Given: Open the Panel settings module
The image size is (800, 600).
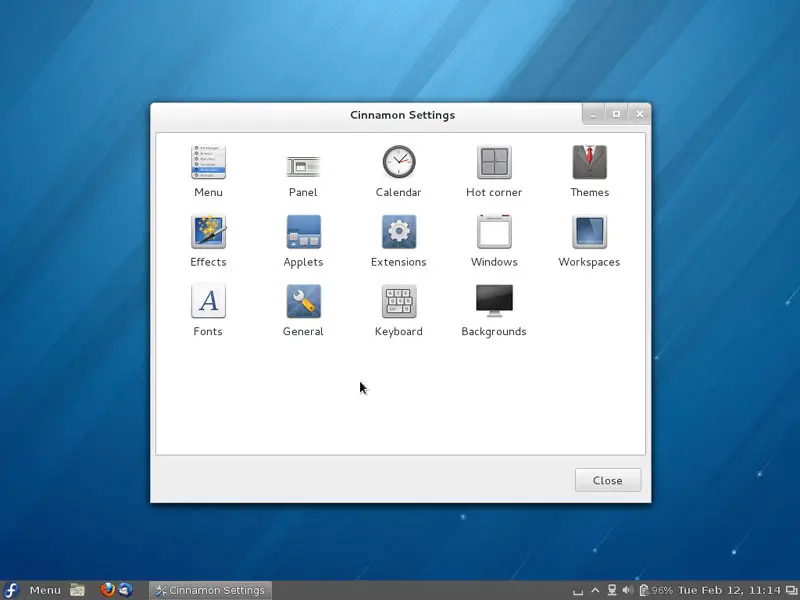Looking at the screenshot, I should [303, 171].
